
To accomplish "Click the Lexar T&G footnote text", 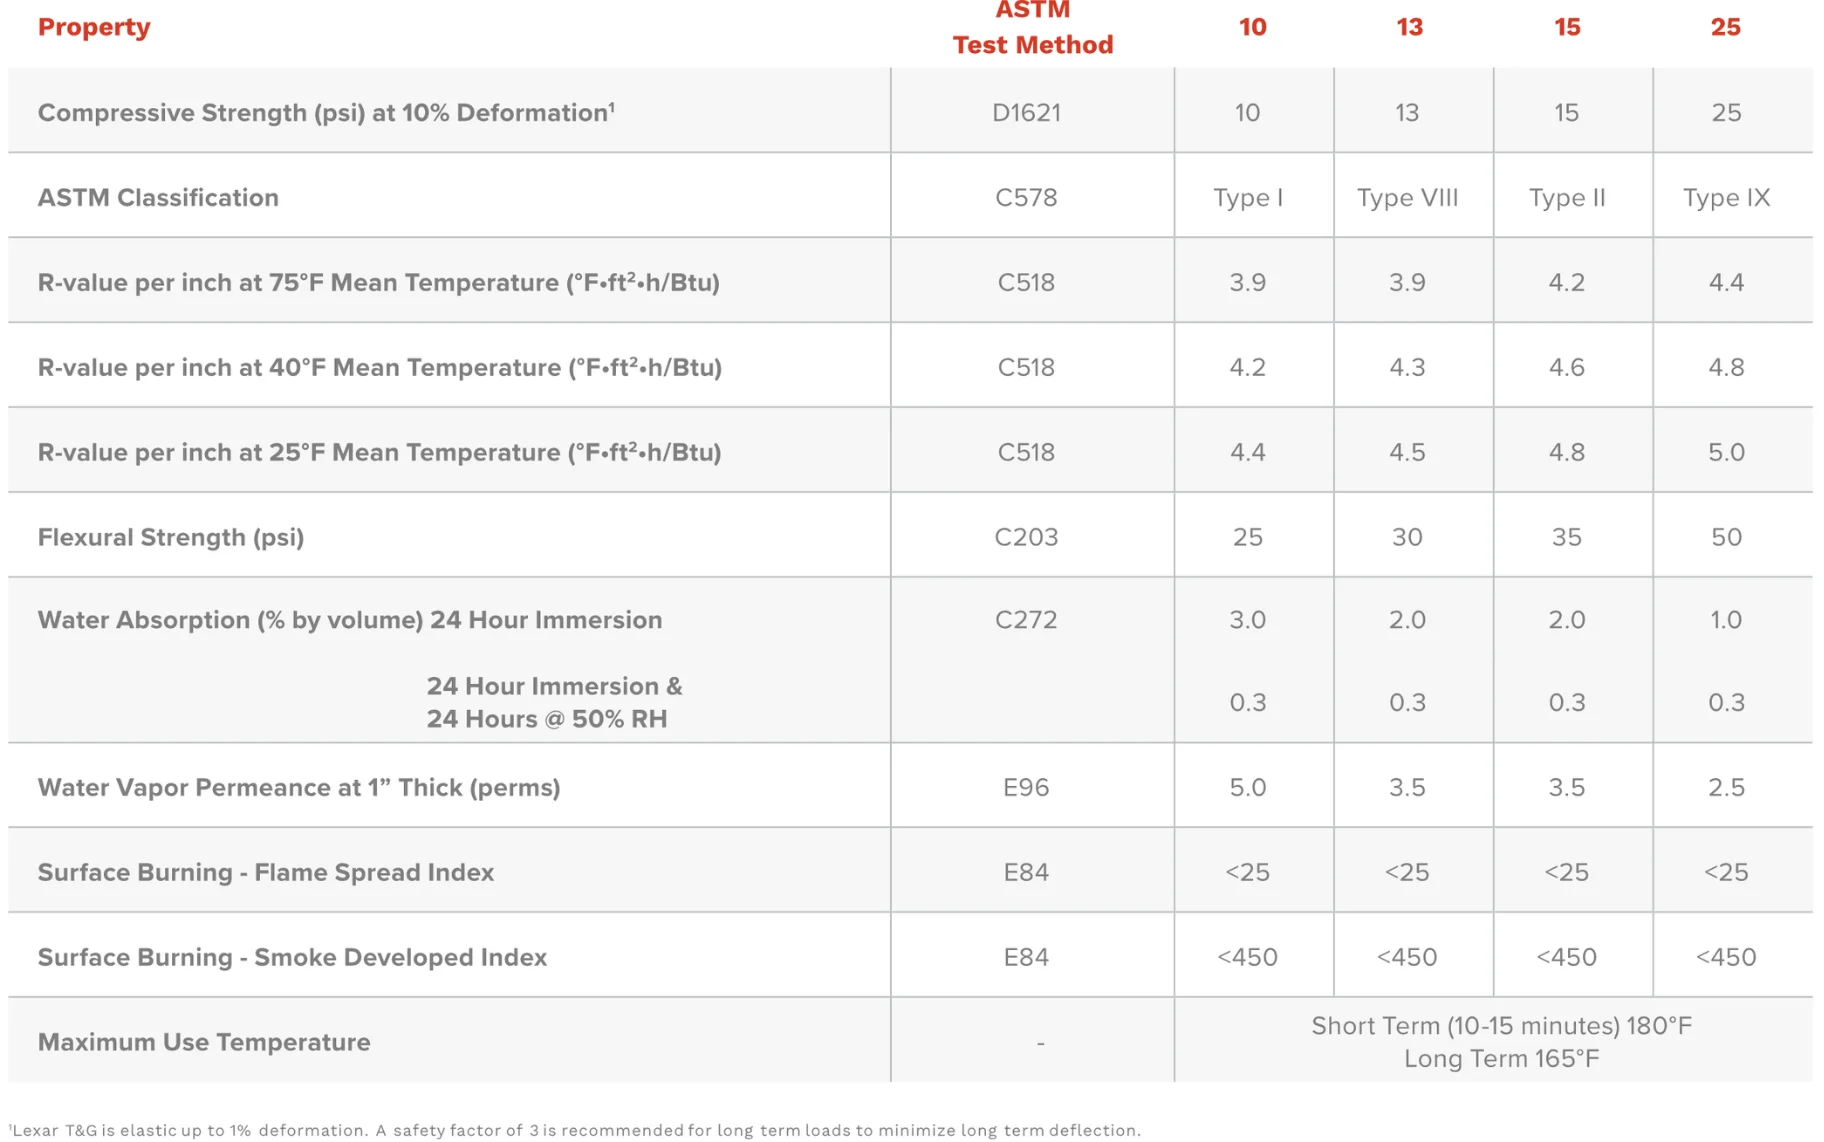I will click(x=575, y=1130).
